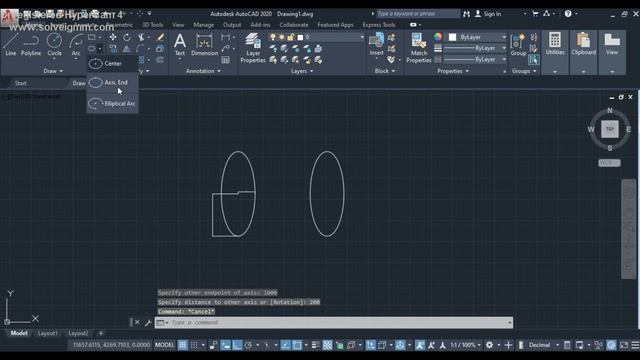Click the Workspace Switching gear icon
Image resolution: width=640 pixels, height=360 pixels.
489,345
